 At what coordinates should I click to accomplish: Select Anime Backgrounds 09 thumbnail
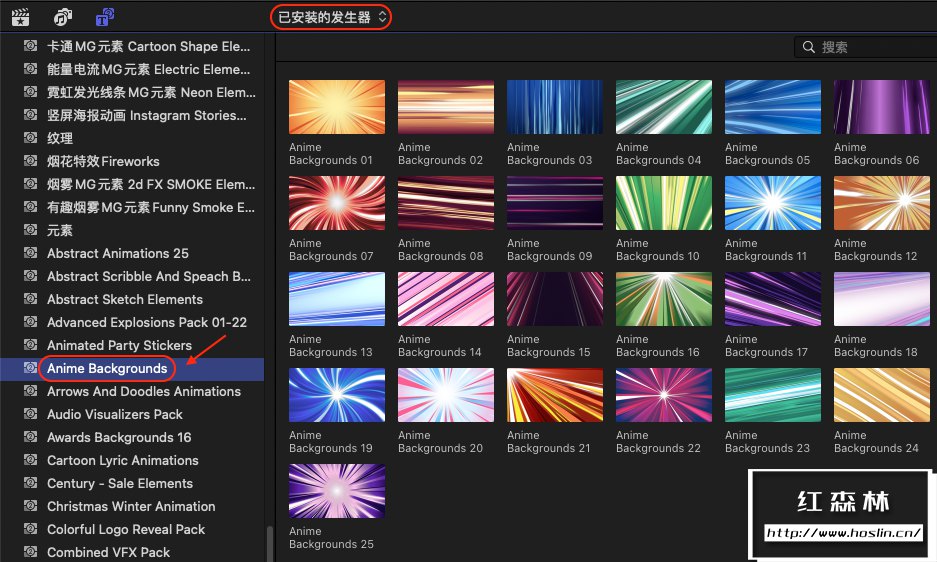[x=555, y=203]
